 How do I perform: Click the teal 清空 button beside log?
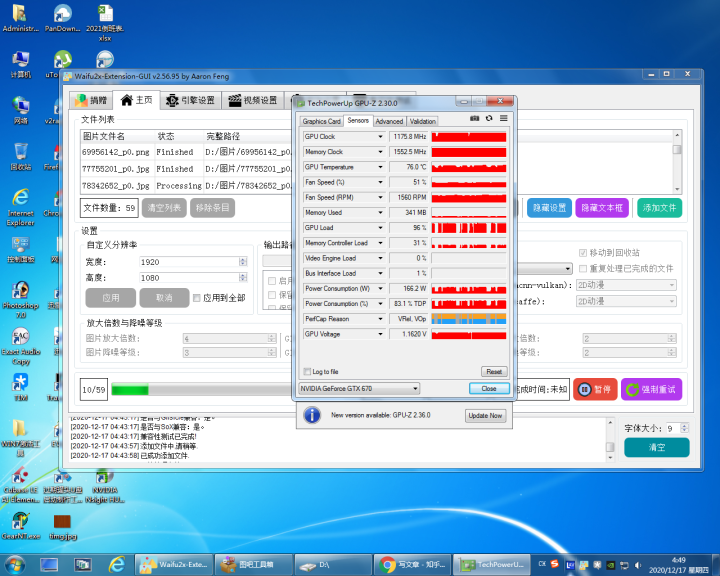click(657, 447)
